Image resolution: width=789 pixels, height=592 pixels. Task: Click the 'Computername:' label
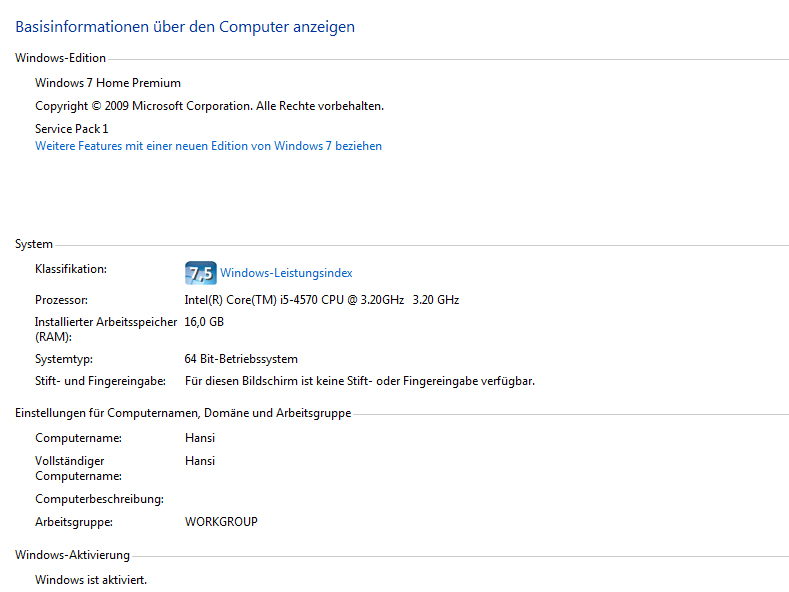point(78,438)
